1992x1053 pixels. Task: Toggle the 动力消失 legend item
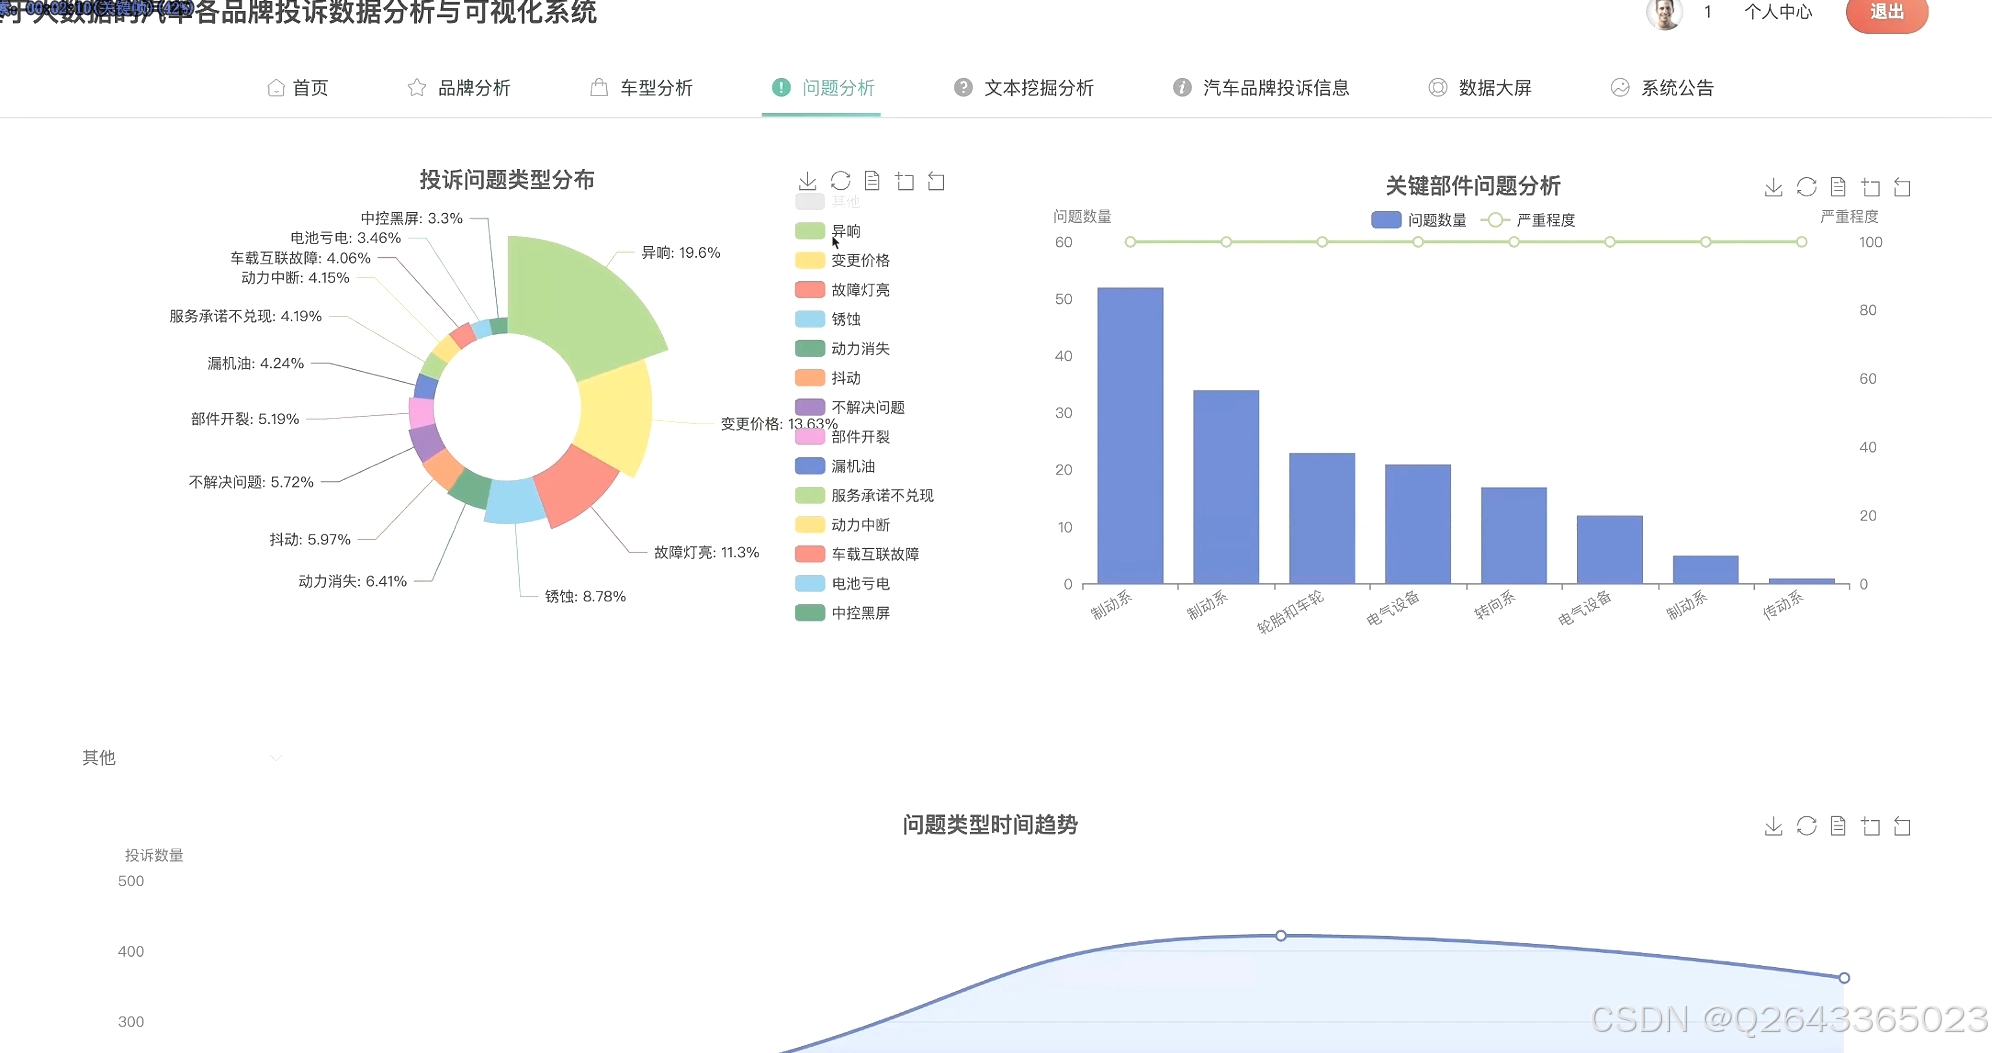click(x=842, y=349)
